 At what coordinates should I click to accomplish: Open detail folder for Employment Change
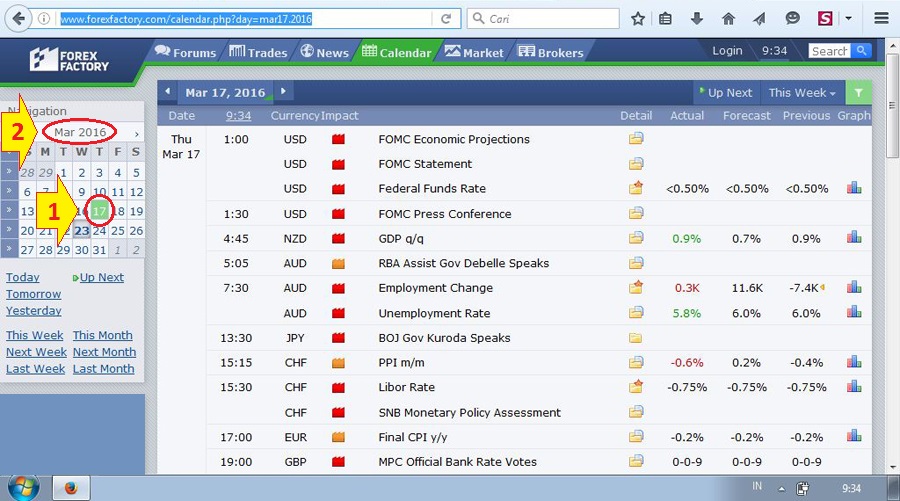pyautogui.click(x=635, y=287)
